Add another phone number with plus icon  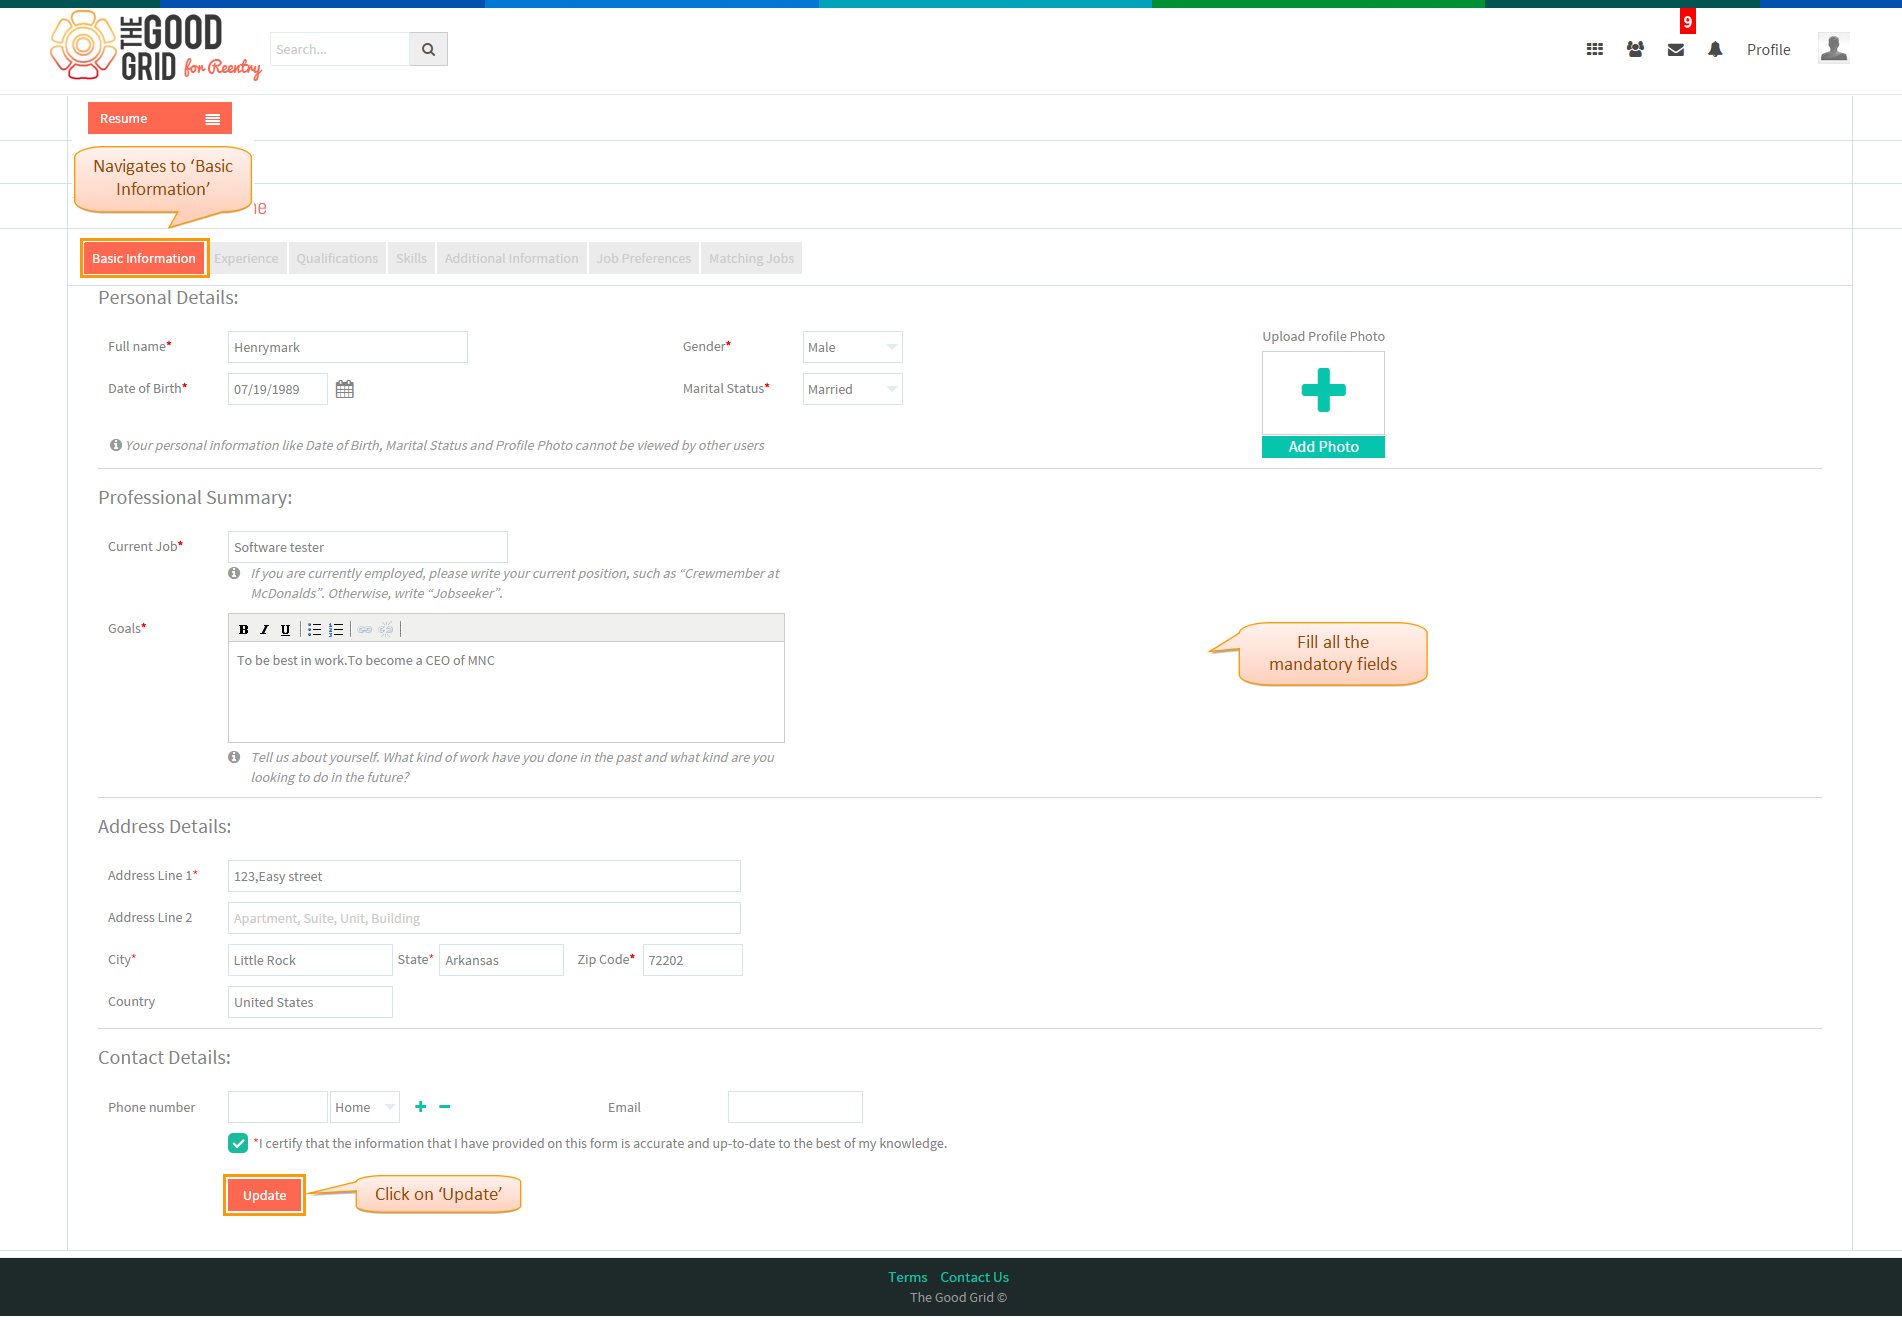pos(420,1106)
